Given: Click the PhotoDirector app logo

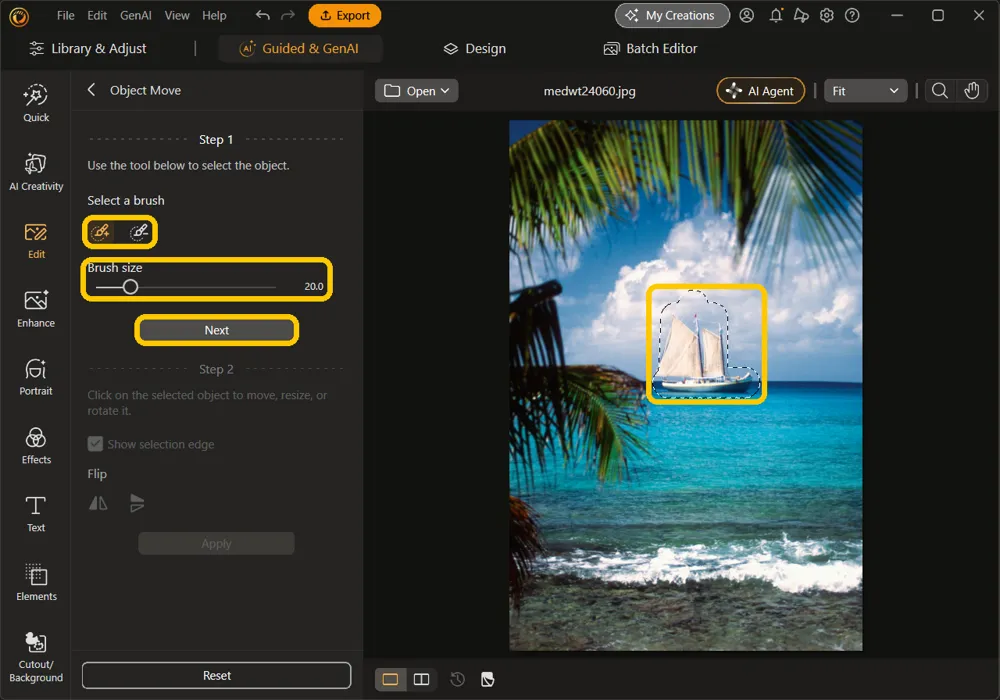Looking at the screenshot, I should (x=19, y=16).
